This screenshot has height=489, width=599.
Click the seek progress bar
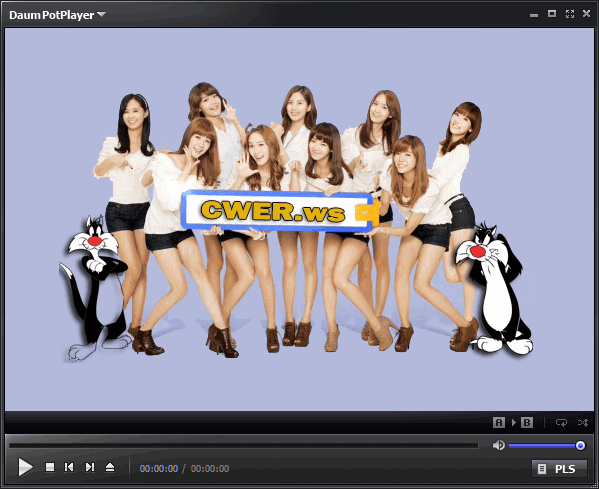tap(244, 445)
